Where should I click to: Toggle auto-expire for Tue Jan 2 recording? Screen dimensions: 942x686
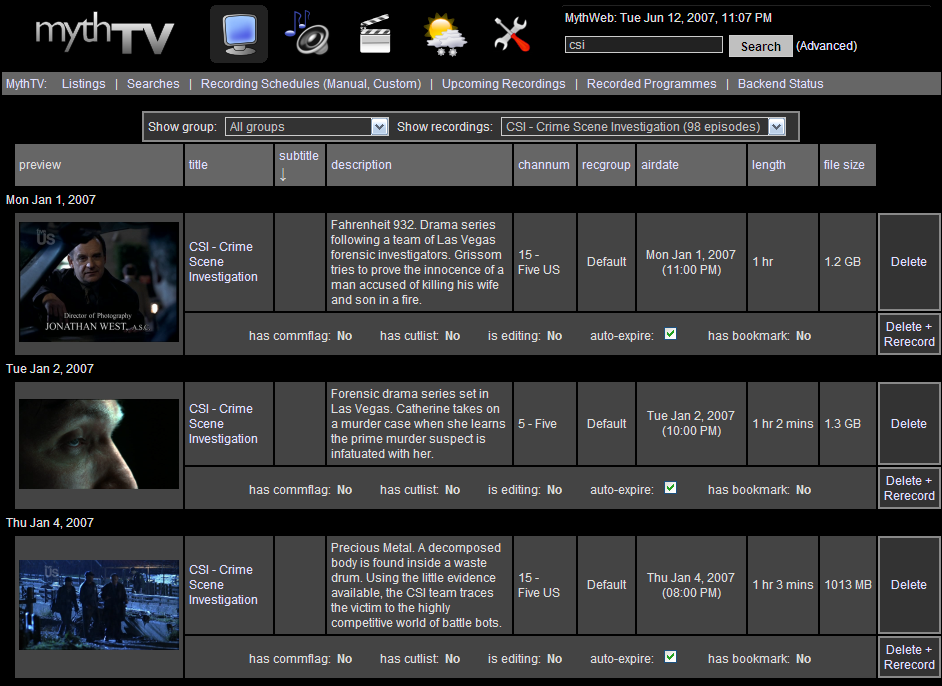coord(670,488)
